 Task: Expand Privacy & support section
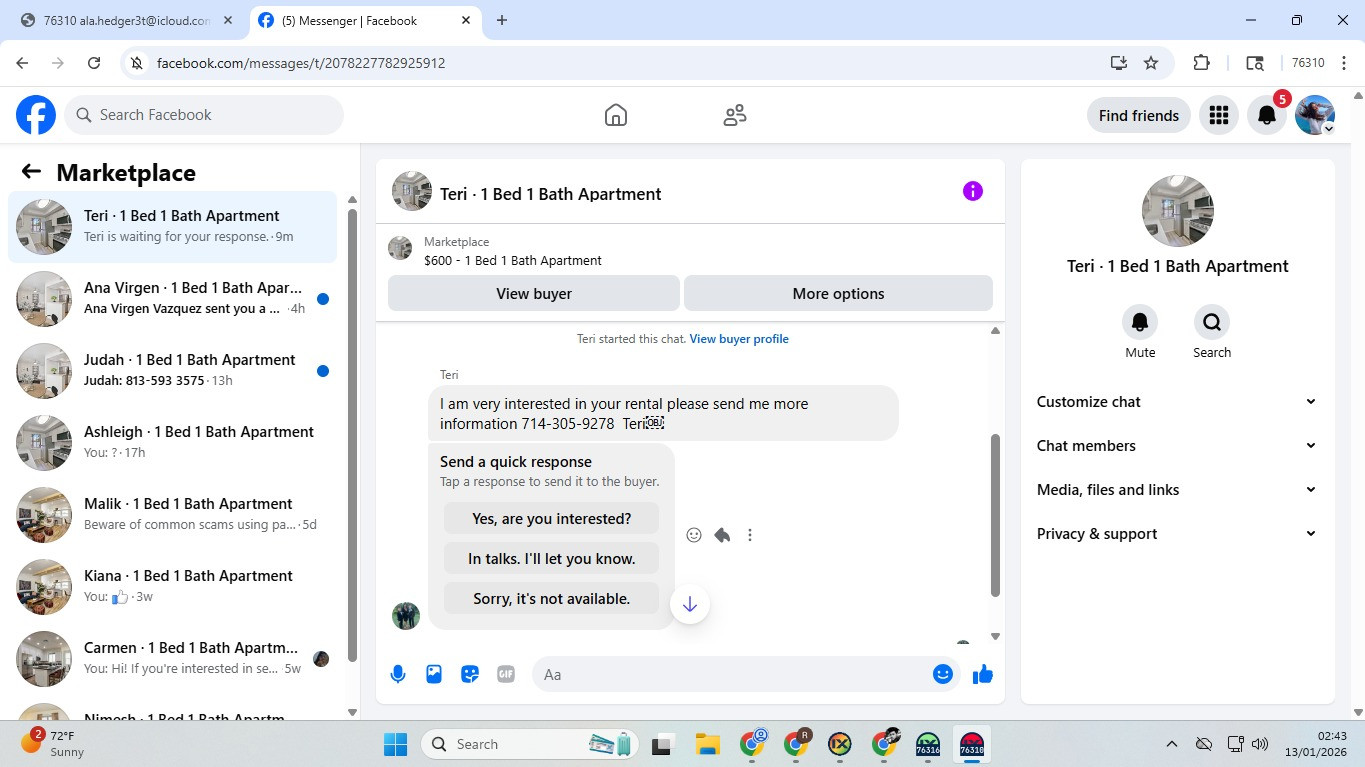coord(1177,534)
